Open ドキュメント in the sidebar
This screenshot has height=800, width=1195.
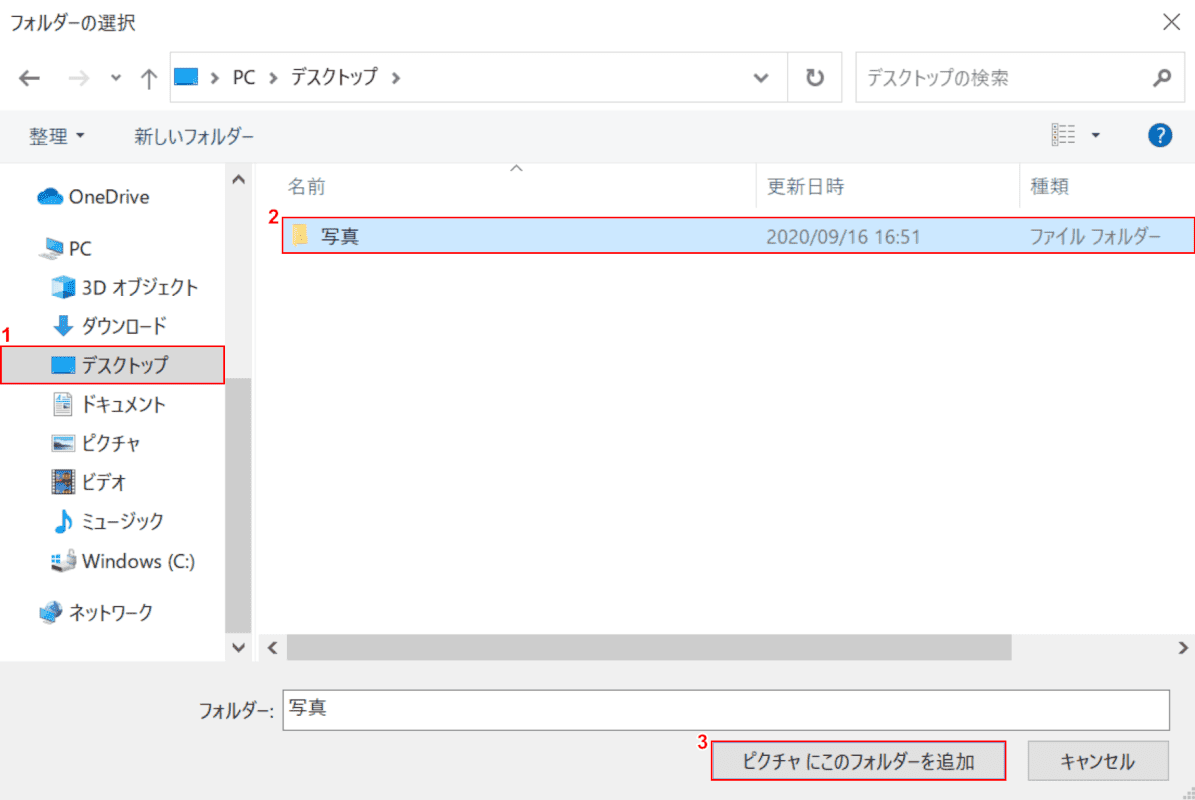click(123, 404)
